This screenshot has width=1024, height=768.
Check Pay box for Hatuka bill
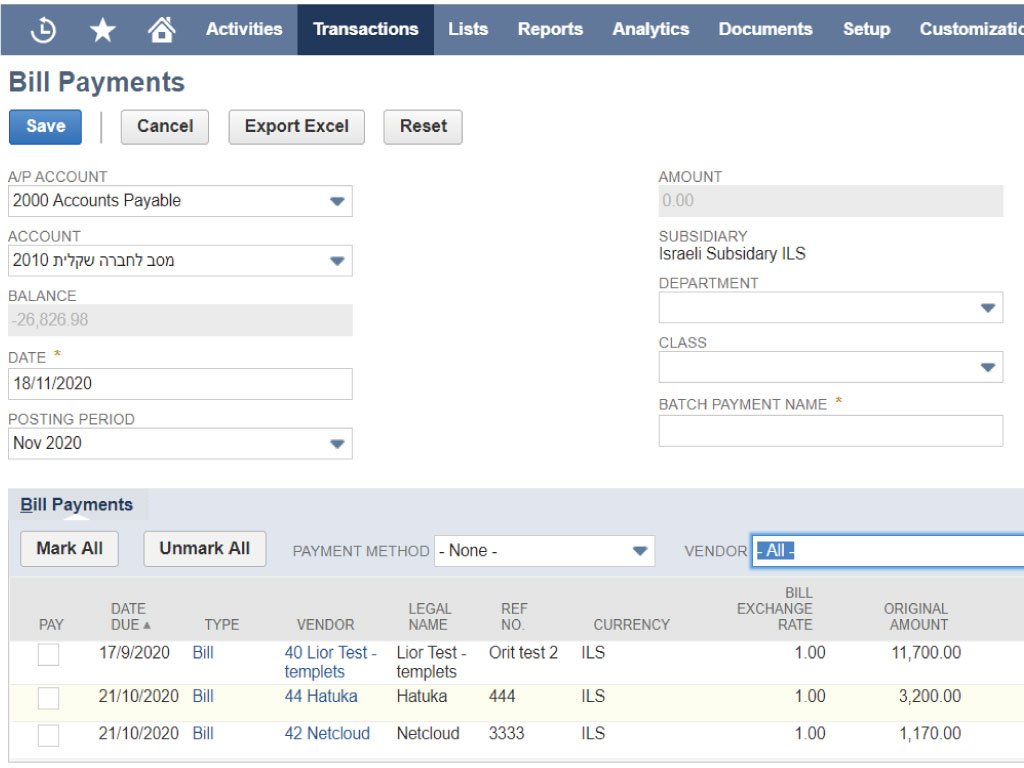48,698
